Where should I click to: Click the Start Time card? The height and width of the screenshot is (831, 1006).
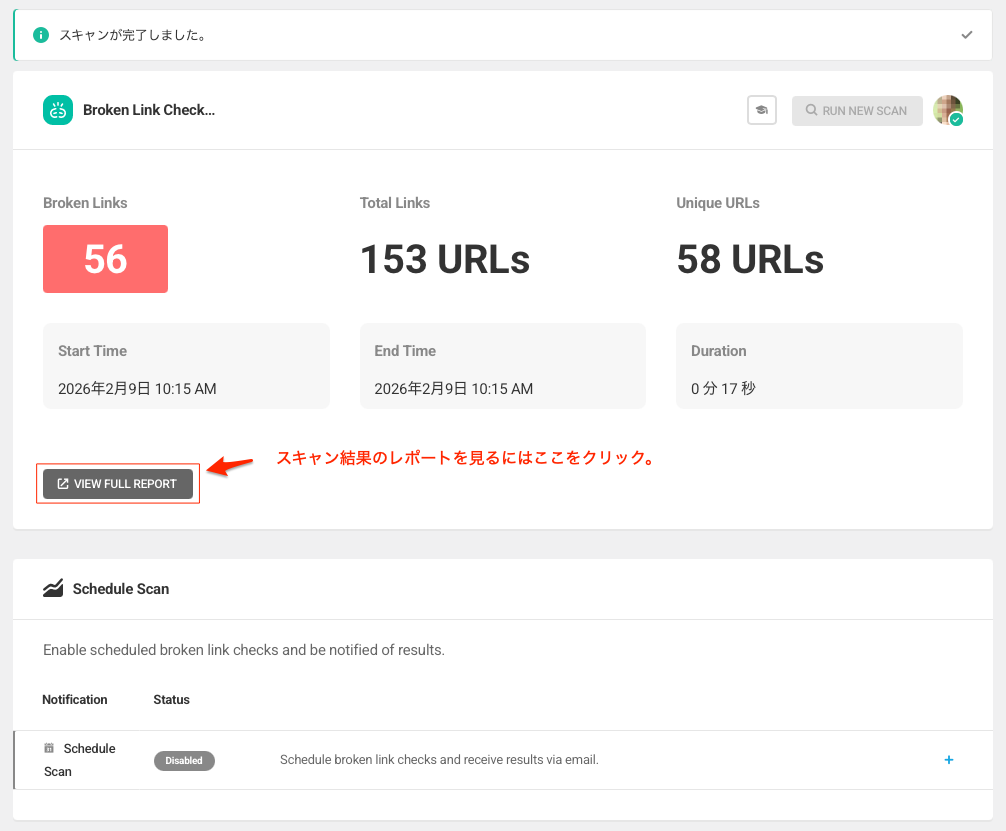(186, 366)
